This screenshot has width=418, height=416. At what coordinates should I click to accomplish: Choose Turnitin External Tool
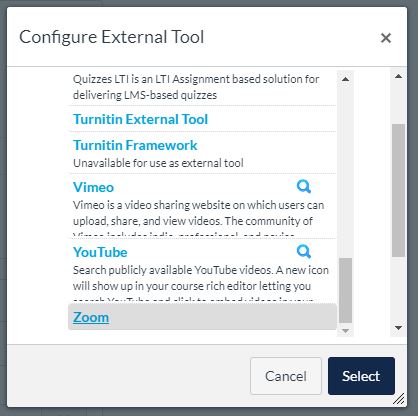(x=140, y=119)
